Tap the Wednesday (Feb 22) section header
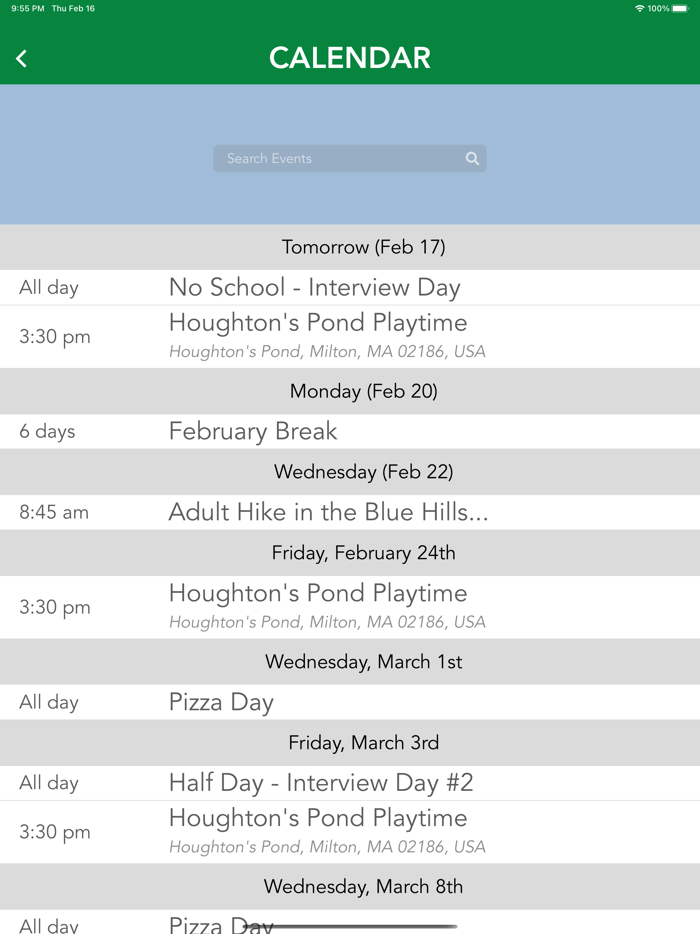Viewport: 700px width, 934px height. point(363,472)
